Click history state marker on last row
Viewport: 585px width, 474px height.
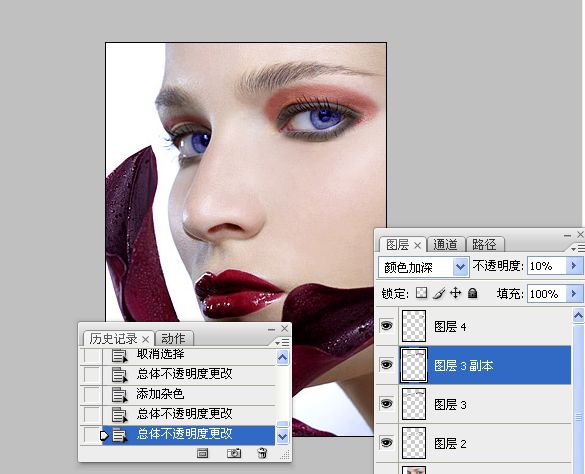104,435
